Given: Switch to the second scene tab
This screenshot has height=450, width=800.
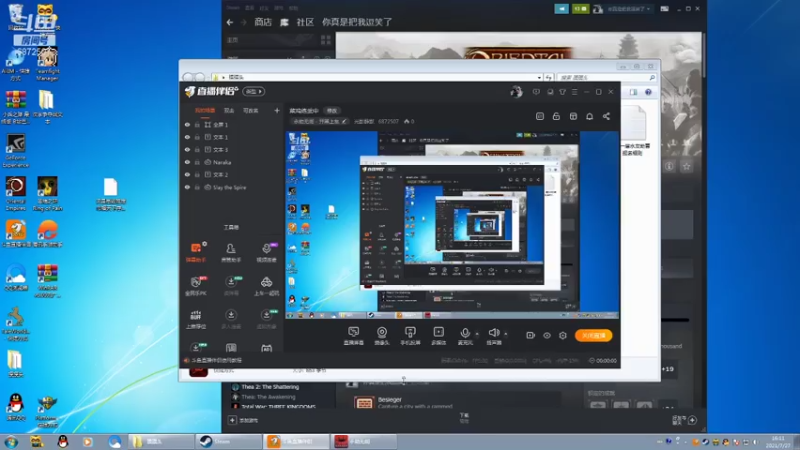Looking at the screenshot, I should pos(229,110).
